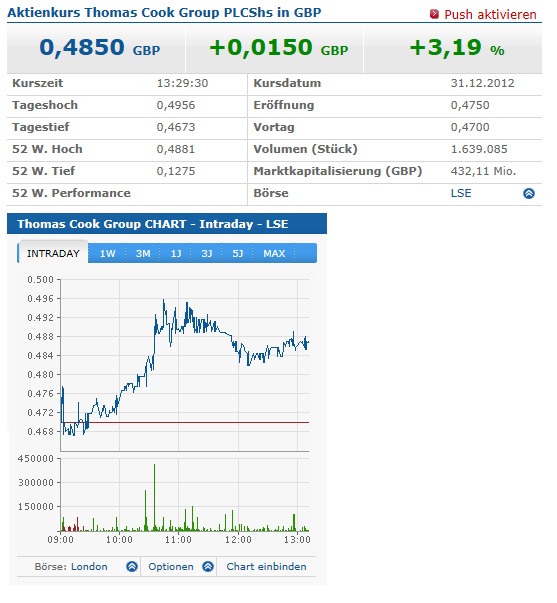557x603 pixels.
Task: Open the Optionen link
Action: (171, 566)
